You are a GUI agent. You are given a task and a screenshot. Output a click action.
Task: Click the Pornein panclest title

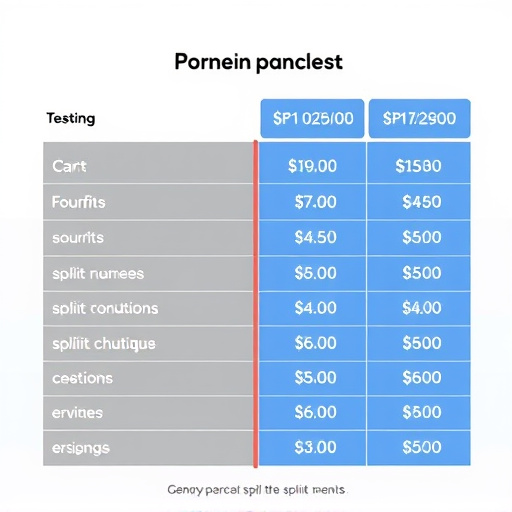click(259, 62)
